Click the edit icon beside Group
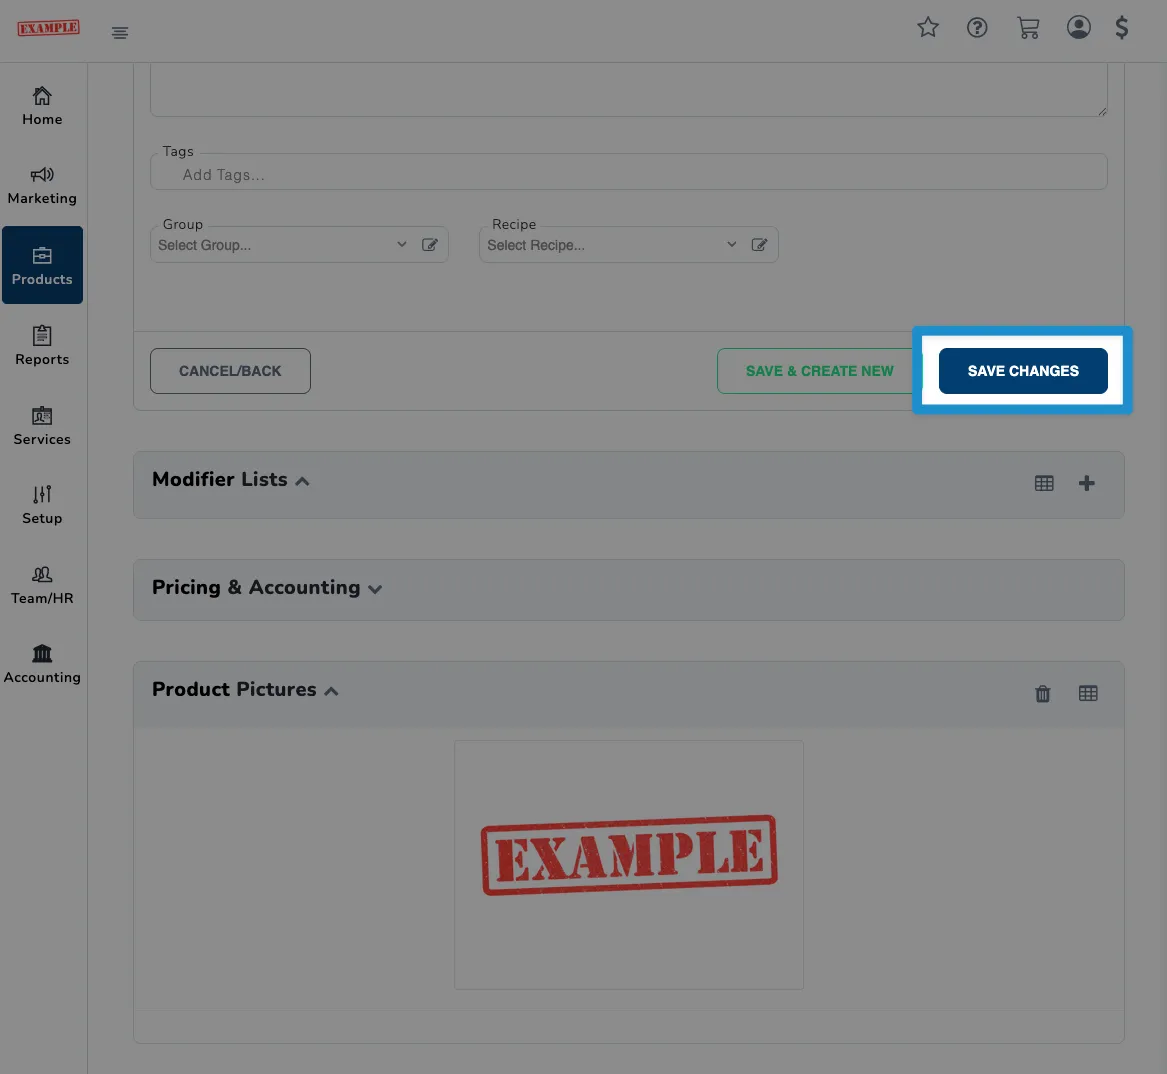Image resolution: width=1167 pixels, height=1074 pixels. coord(429,245)
